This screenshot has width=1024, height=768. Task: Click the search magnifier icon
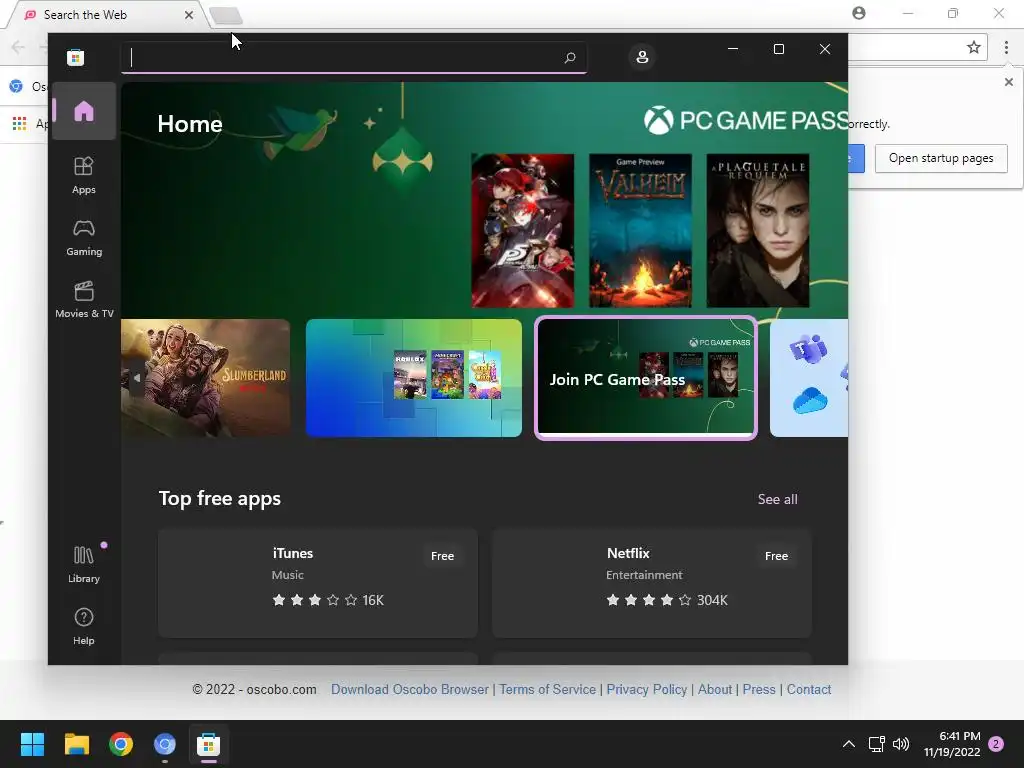tap(569, 57)
